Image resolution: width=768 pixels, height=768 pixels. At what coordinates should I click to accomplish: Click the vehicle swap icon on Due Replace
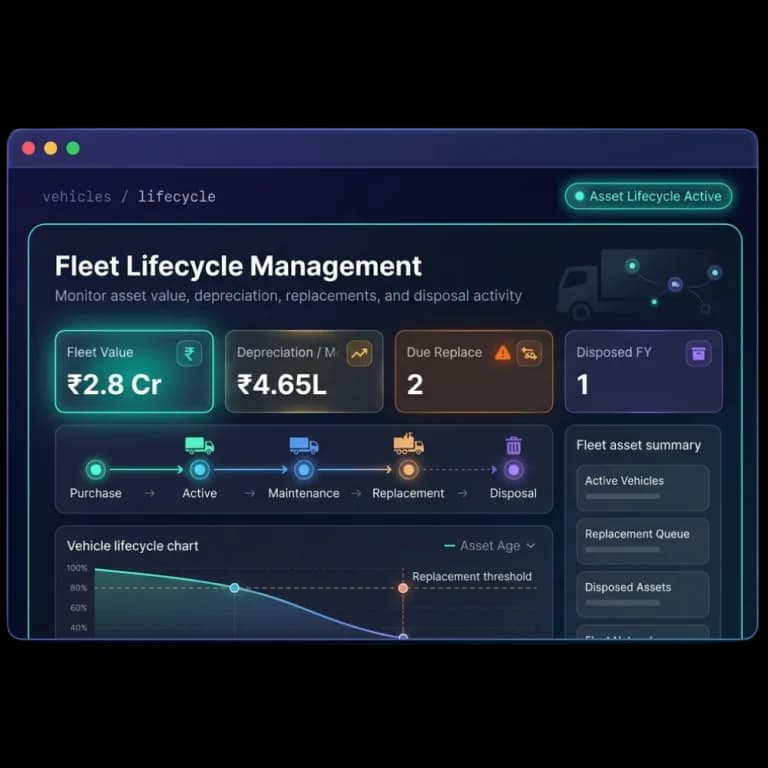point(529,353)
